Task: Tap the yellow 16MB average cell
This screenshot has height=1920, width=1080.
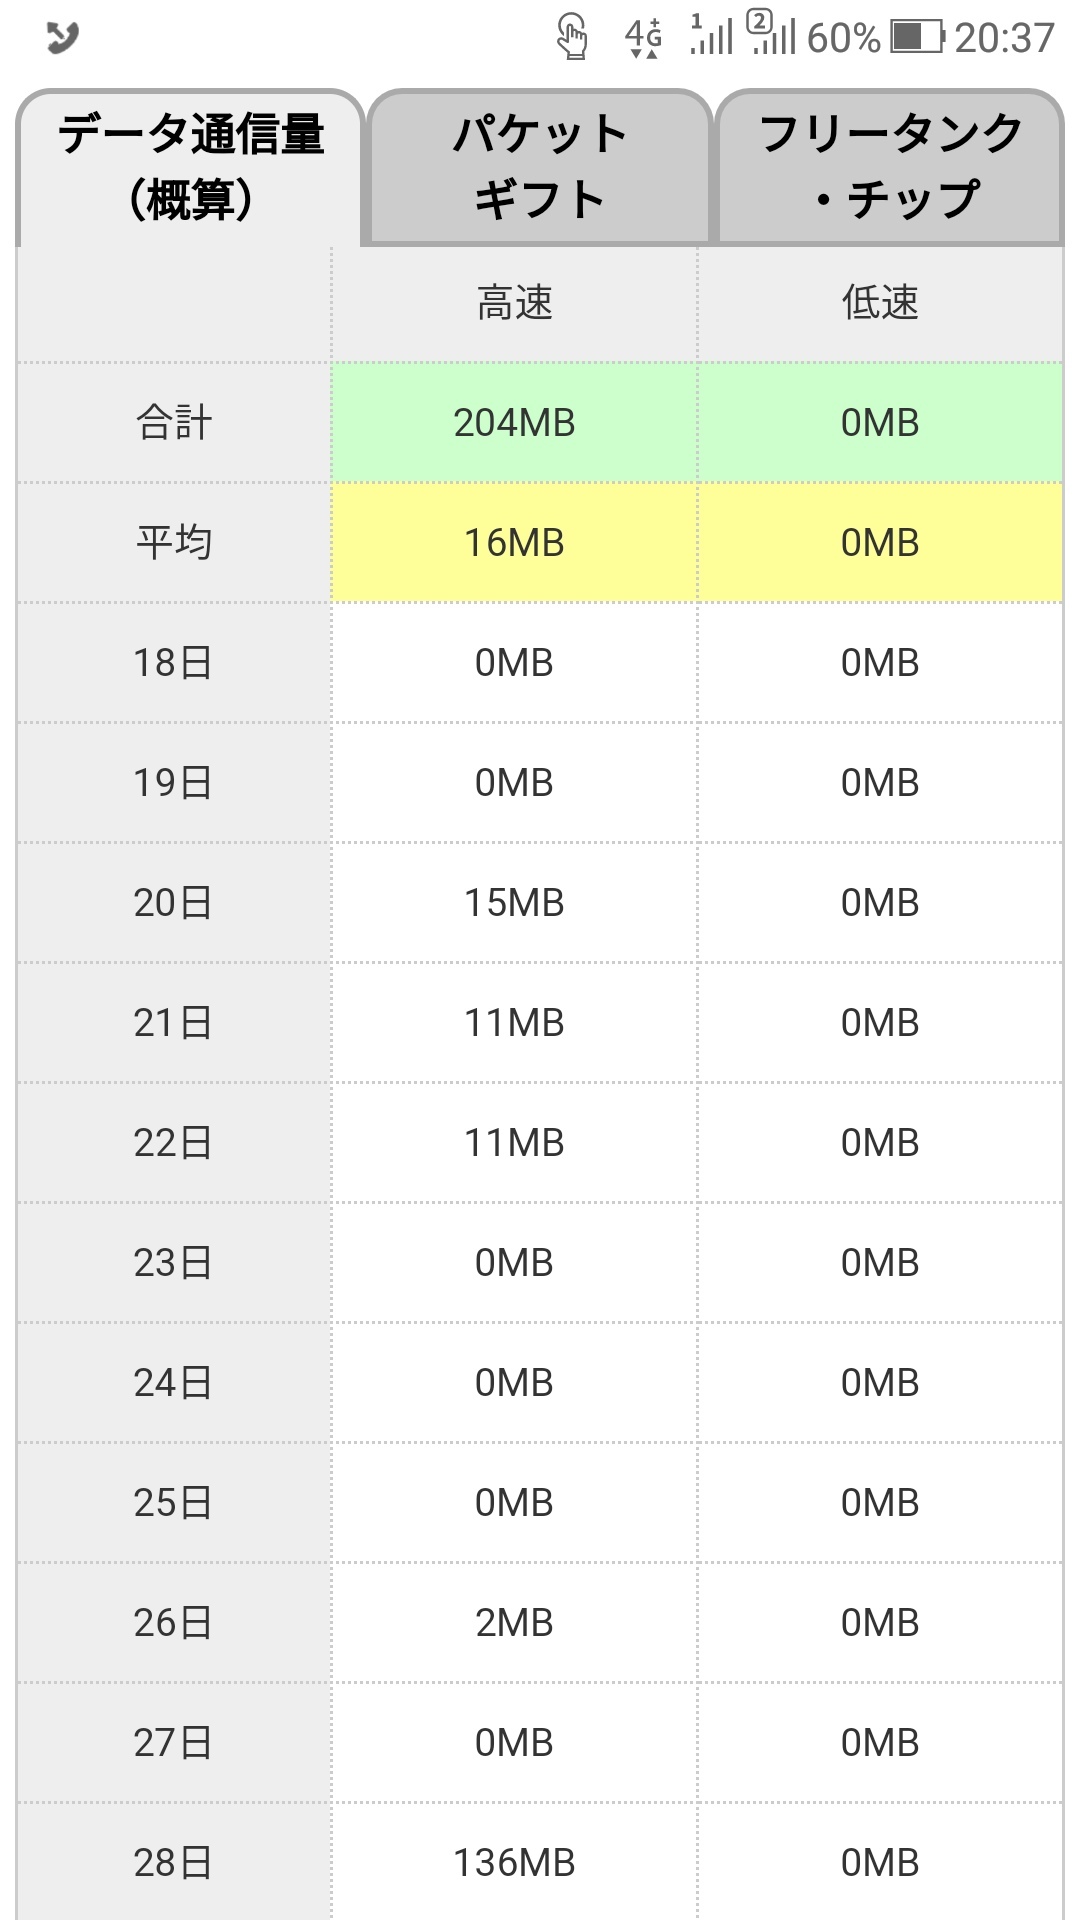Action: pyautogui.click(x=514, y=543)
